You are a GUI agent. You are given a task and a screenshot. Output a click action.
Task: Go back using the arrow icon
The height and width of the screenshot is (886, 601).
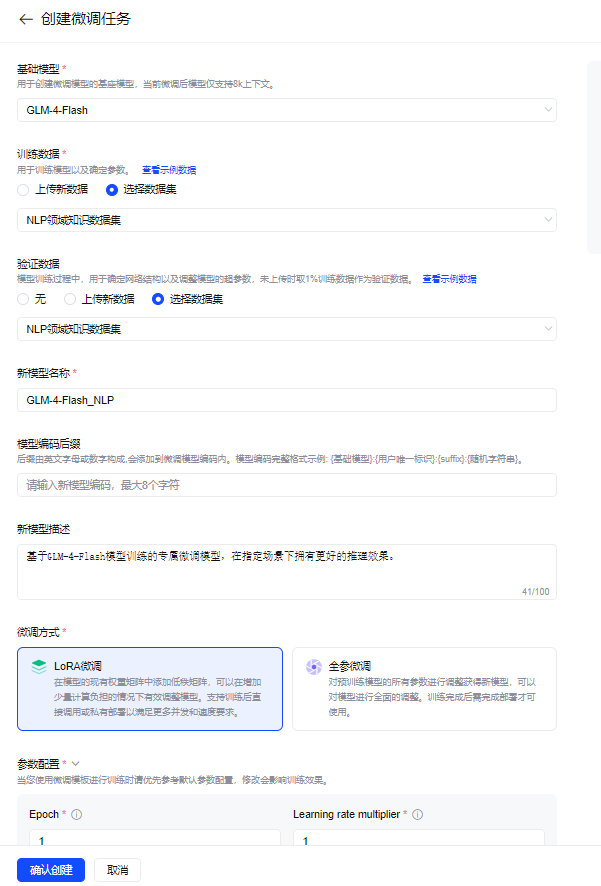point(25,19)
